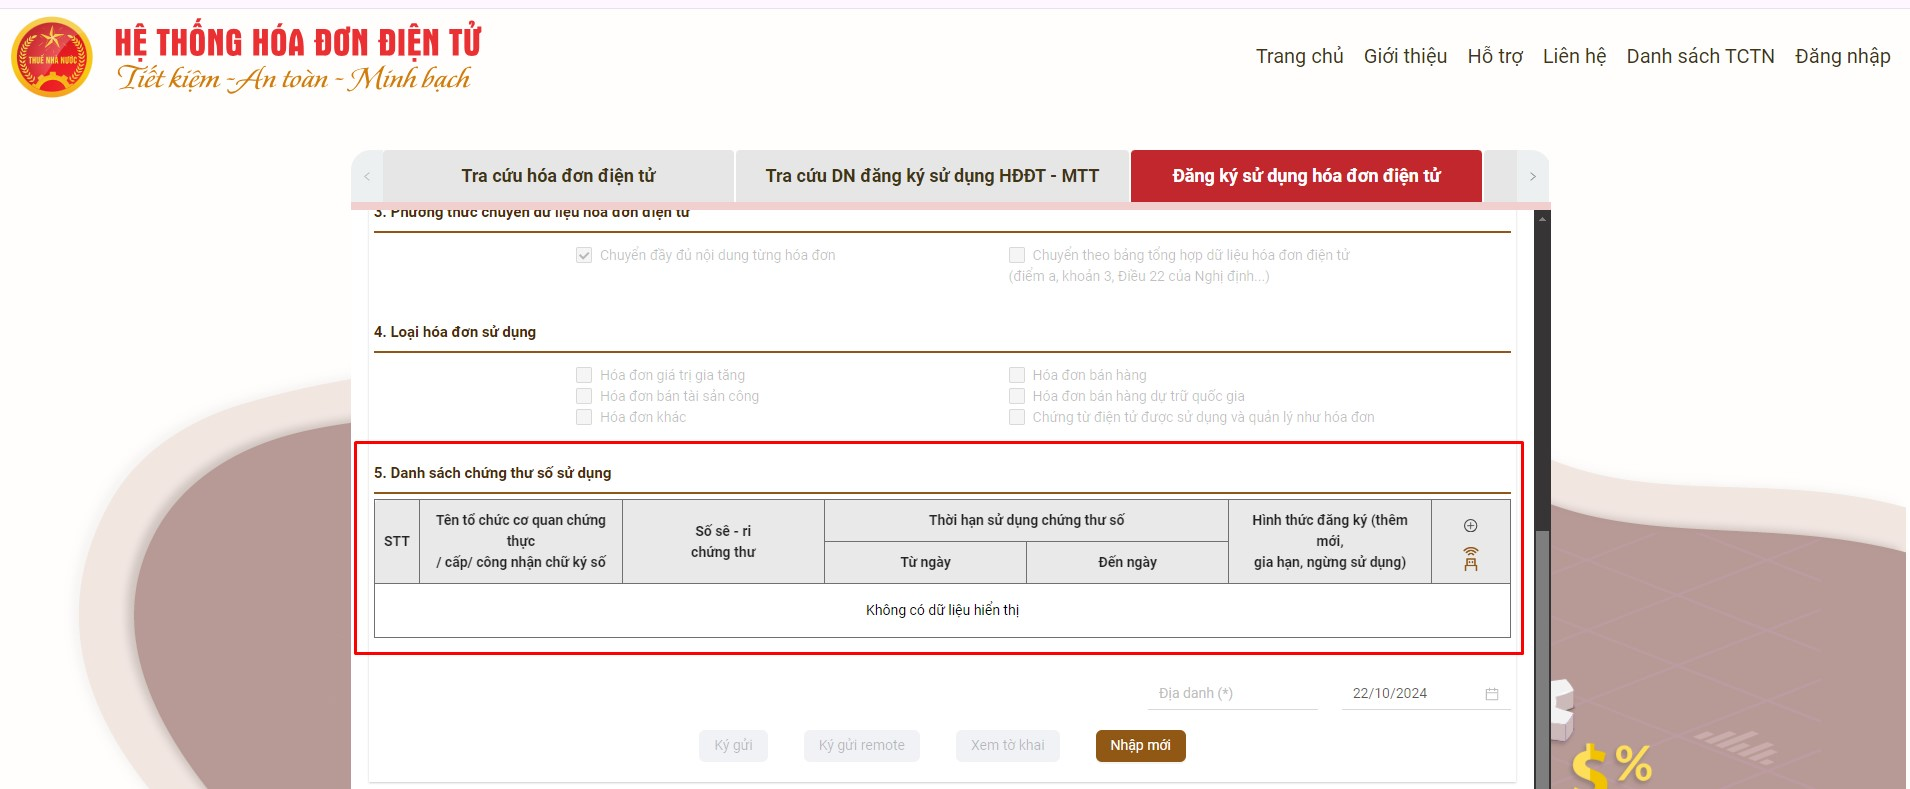Click the tax authority emblem logo
Image resolution: width=1910 pixels, height=789 pixels.
click(52, 57)
